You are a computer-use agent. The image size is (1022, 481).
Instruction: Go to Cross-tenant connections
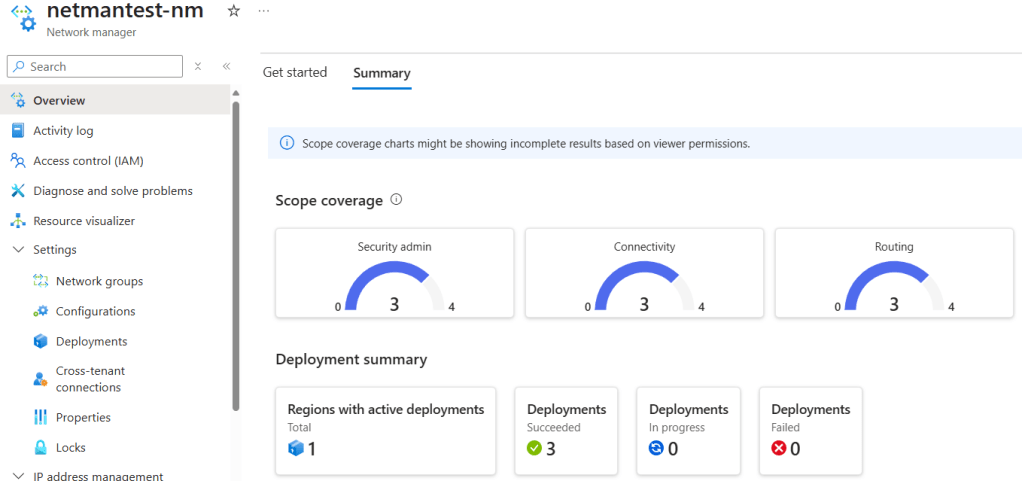(x=115, y=379)
